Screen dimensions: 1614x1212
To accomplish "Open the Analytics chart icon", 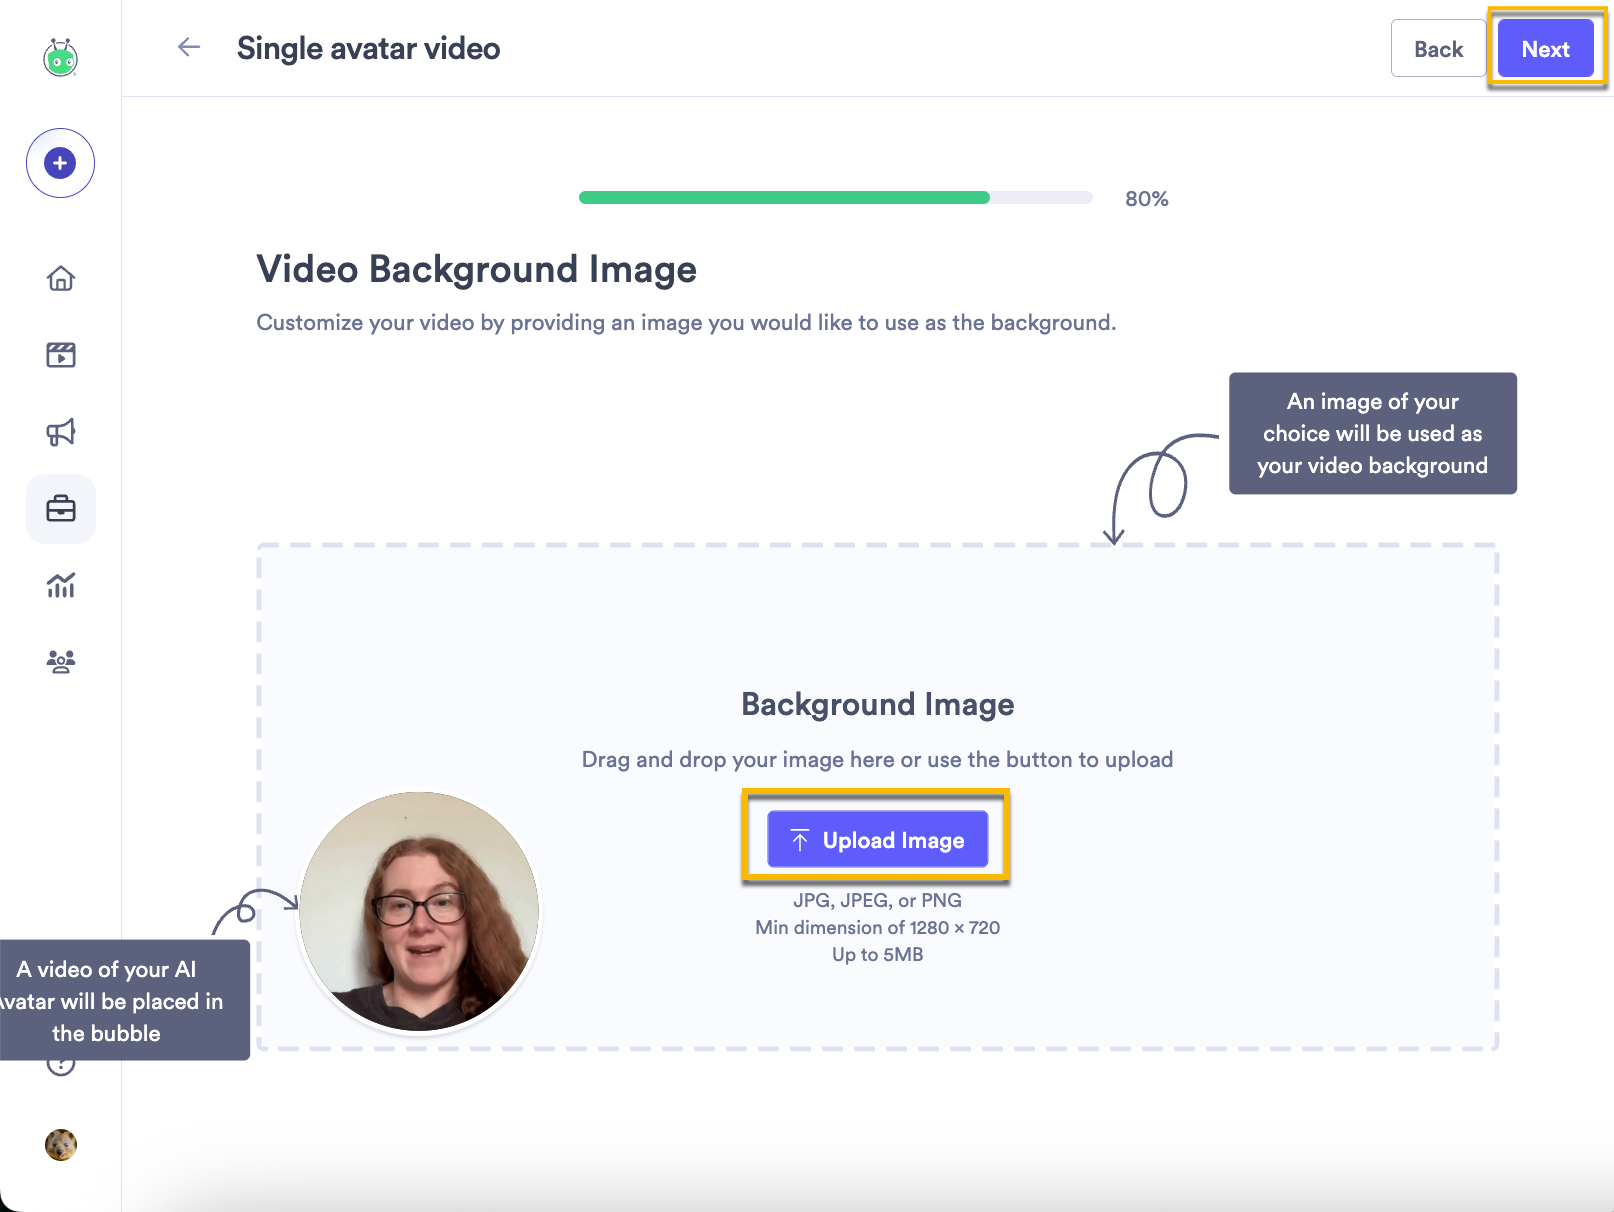I will (x=60, y=586).
